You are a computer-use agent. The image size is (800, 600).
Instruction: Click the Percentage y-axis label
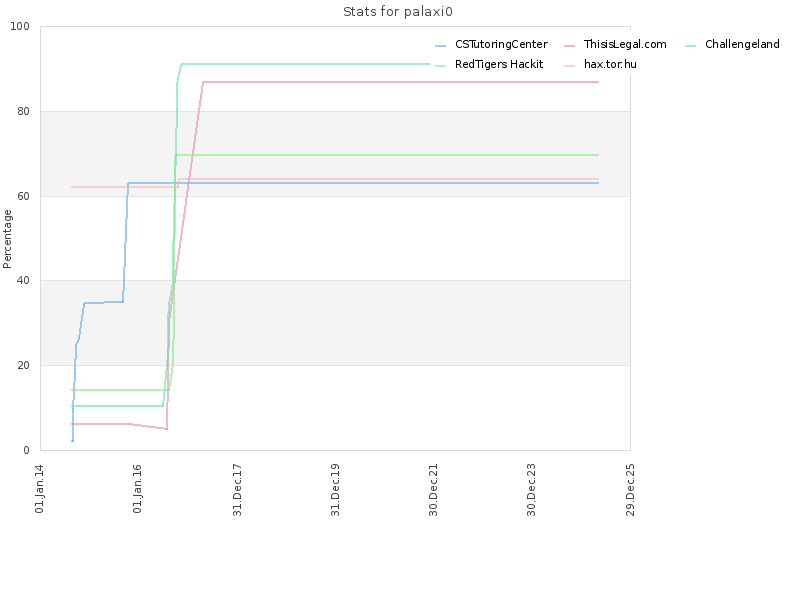click(x=7, y=239)
